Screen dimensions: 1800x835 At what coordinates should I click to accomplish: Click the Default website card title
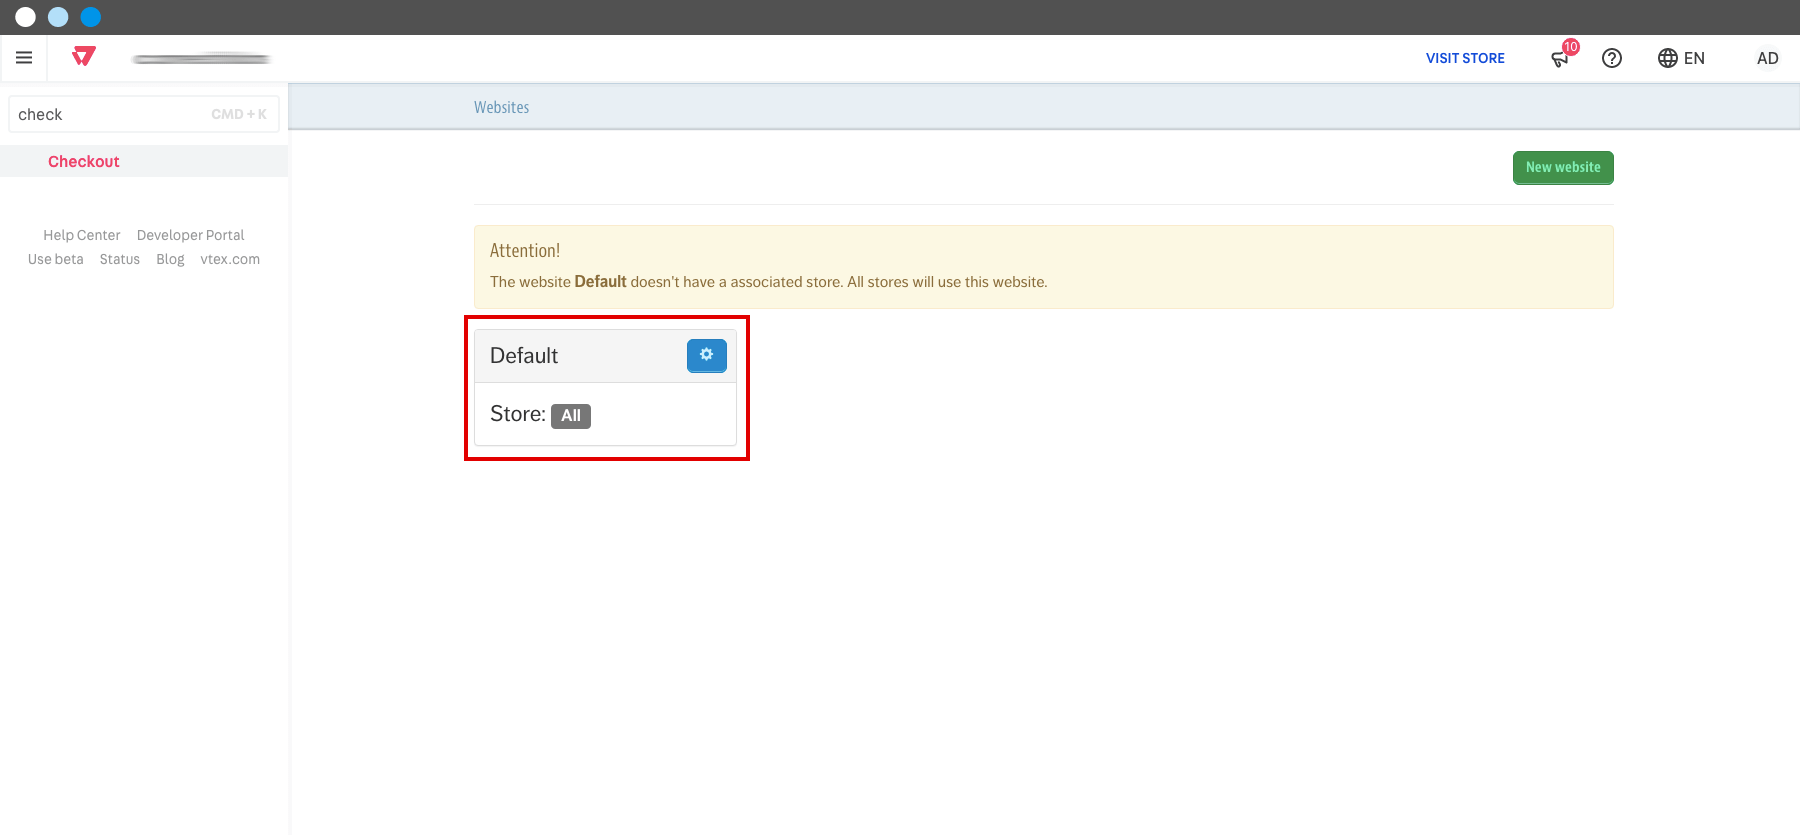coord(524,356)
